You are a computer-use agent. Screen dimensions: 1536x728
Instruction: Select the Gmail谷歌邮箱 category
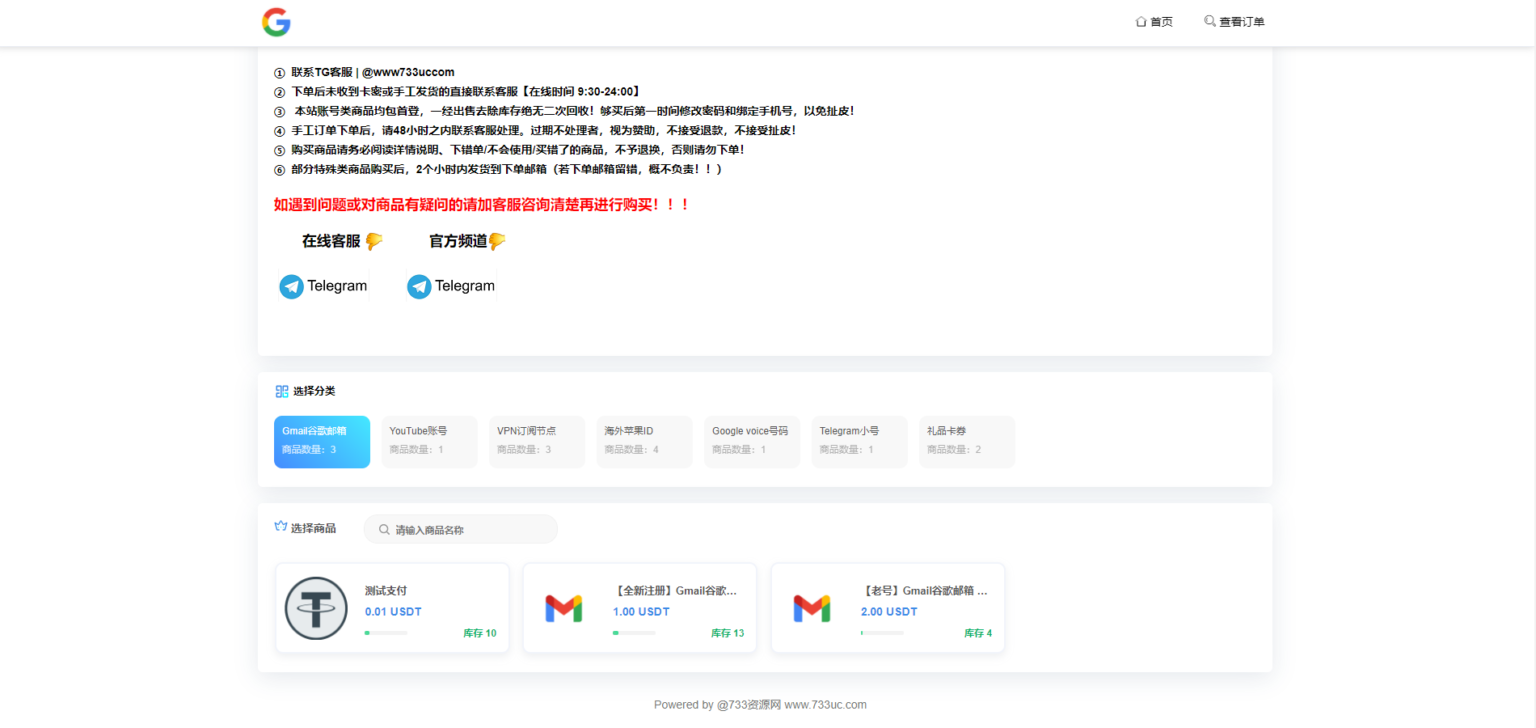click(322, 442)
